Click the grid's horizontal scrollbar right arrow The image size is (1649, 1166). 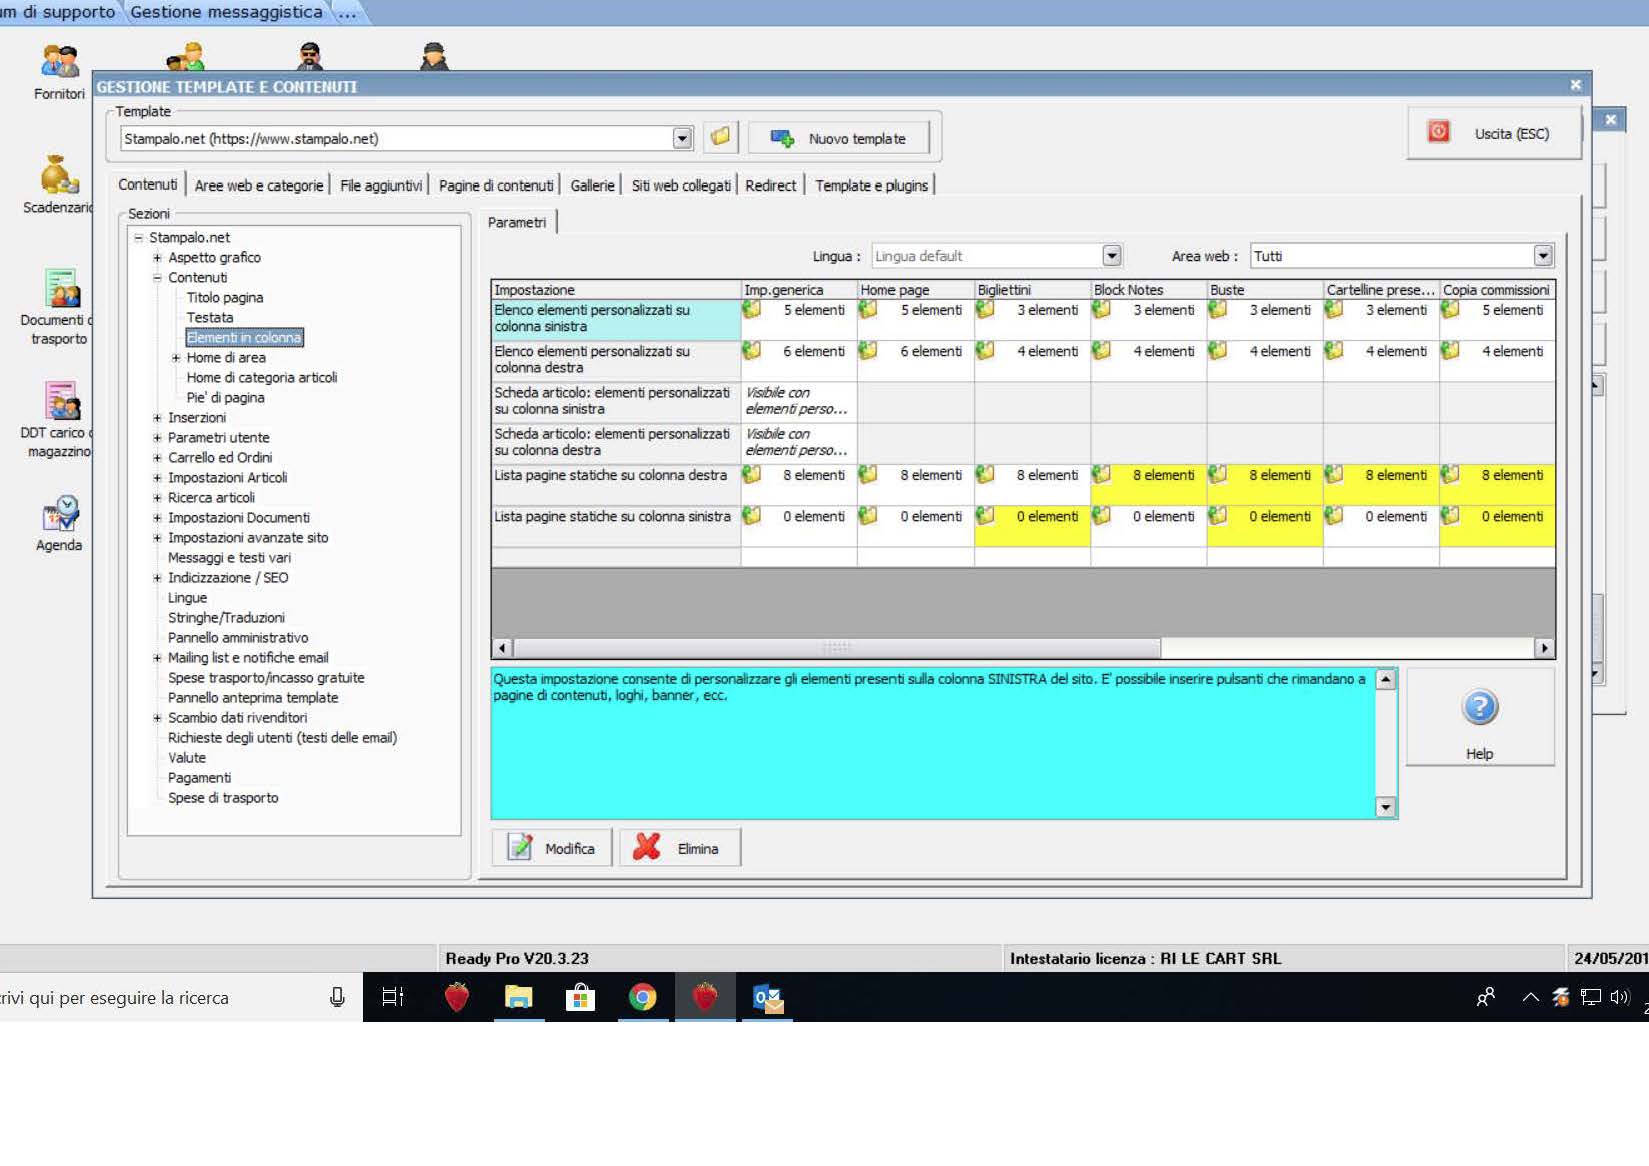(1544, 648)
